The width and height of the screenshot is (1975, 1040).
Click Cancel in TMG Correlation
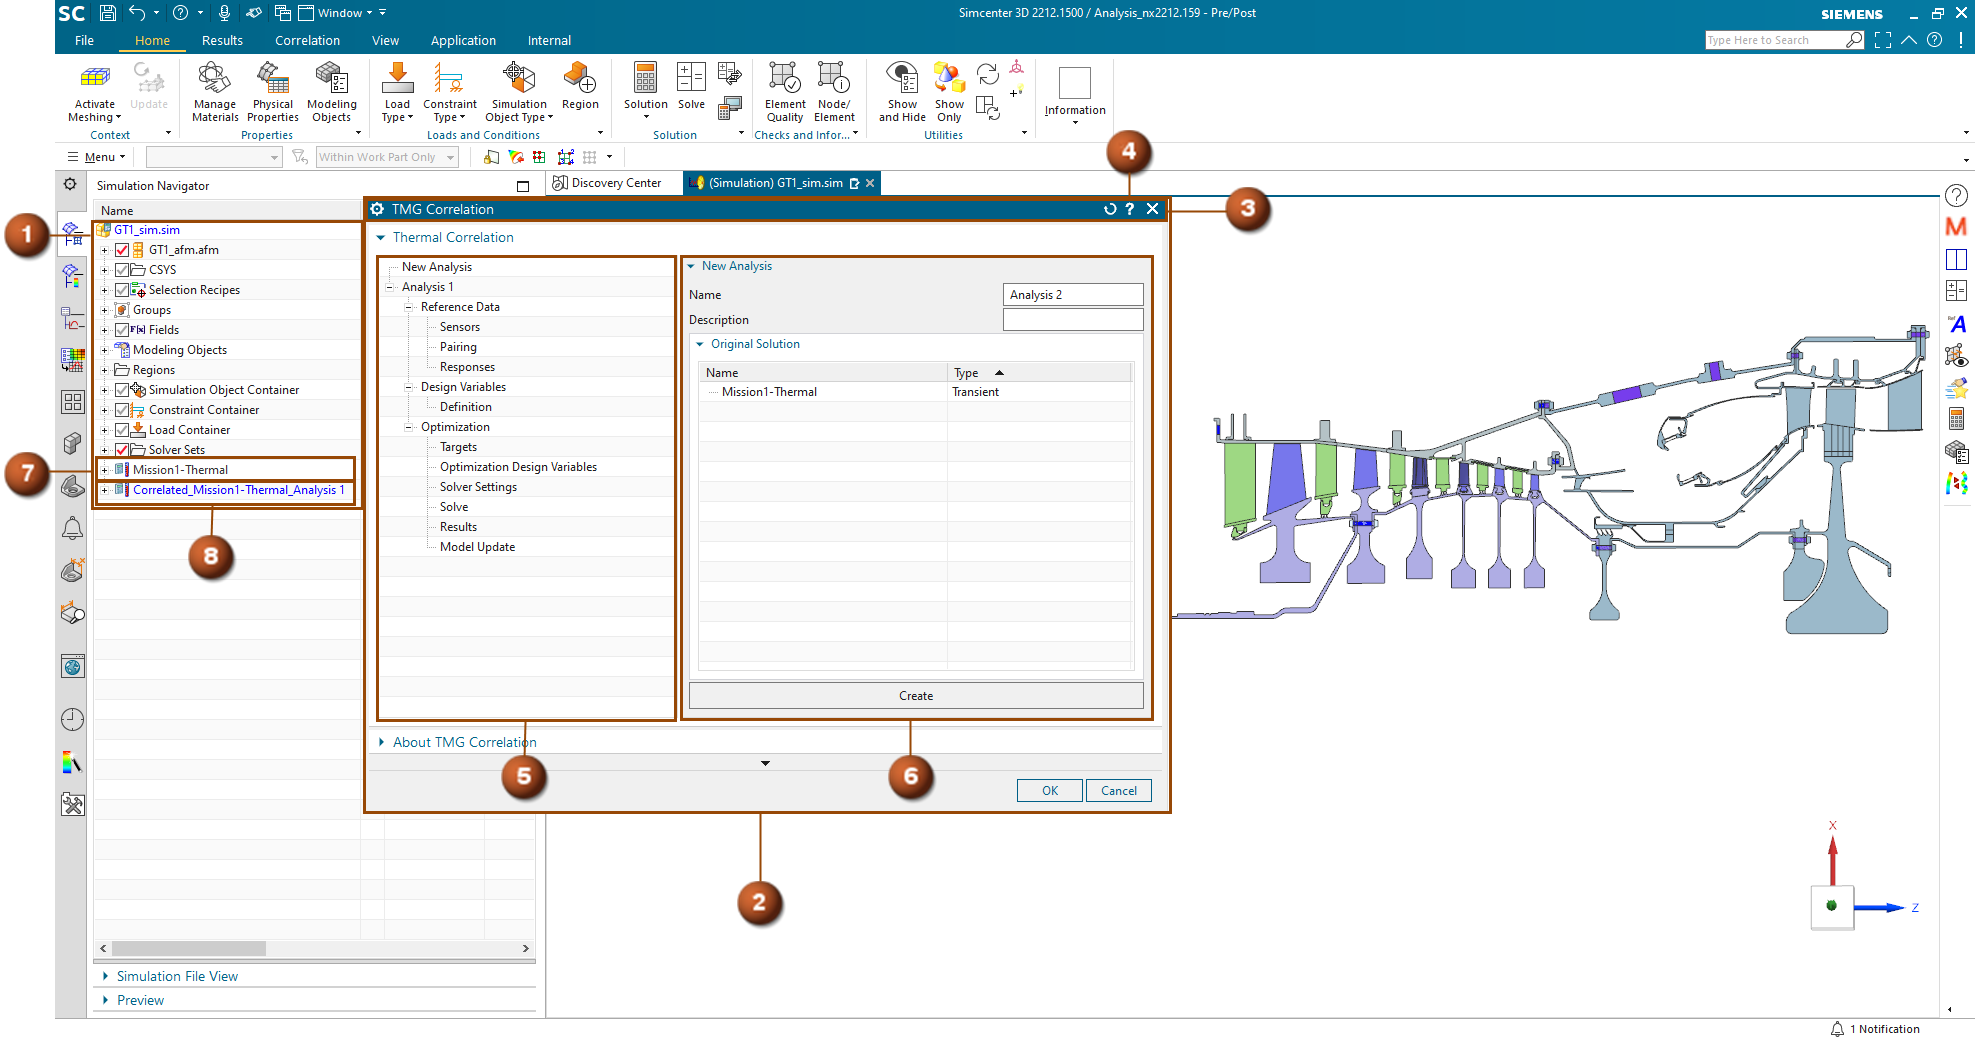point(1119,791)
